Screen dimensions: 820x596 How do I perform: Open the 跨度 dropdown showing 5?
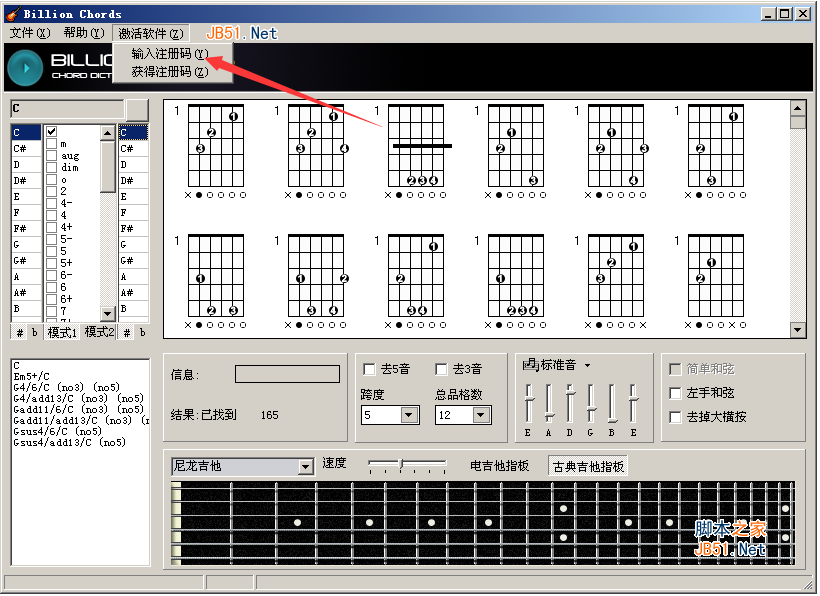tap(409, 415)
